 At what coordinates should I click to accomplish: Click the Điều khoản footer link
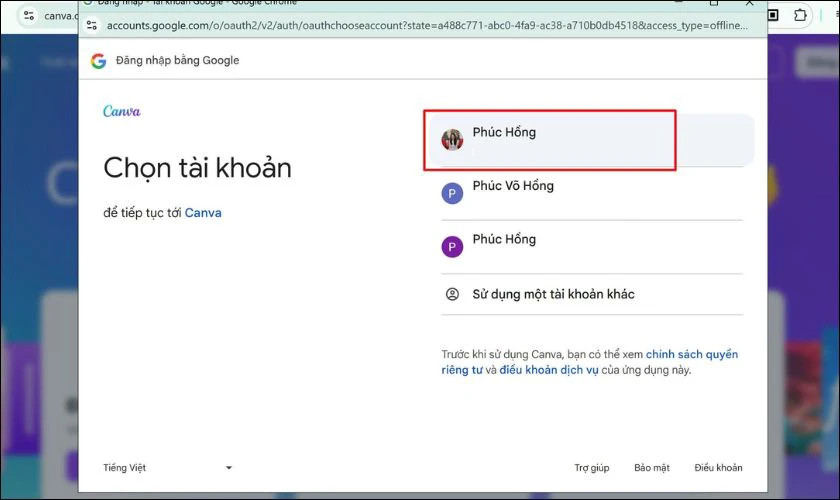click(x=718, y=468)
